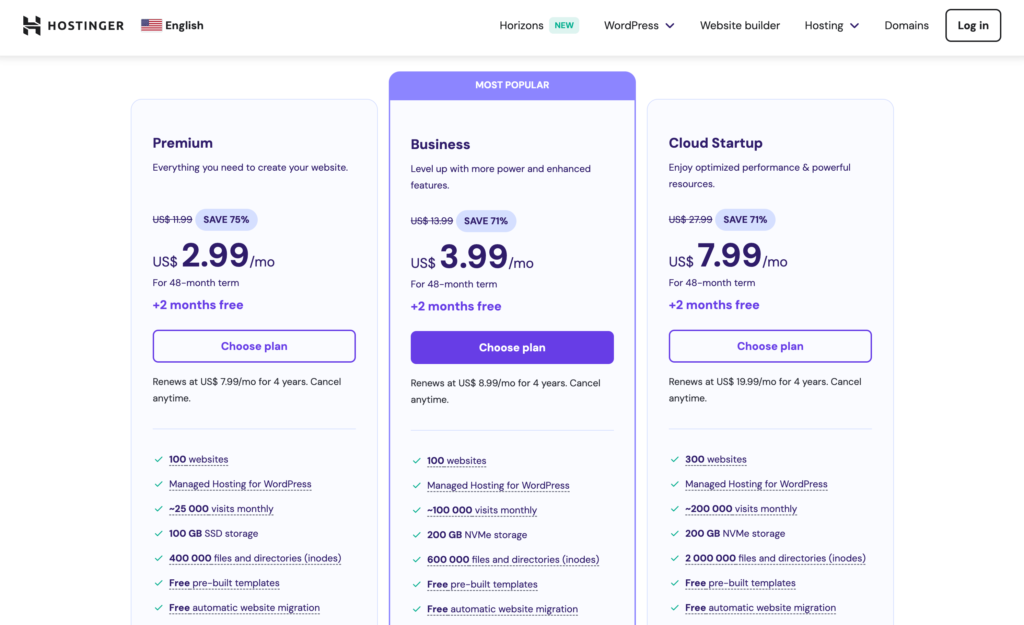Click the Business plan title

point(440,144)
